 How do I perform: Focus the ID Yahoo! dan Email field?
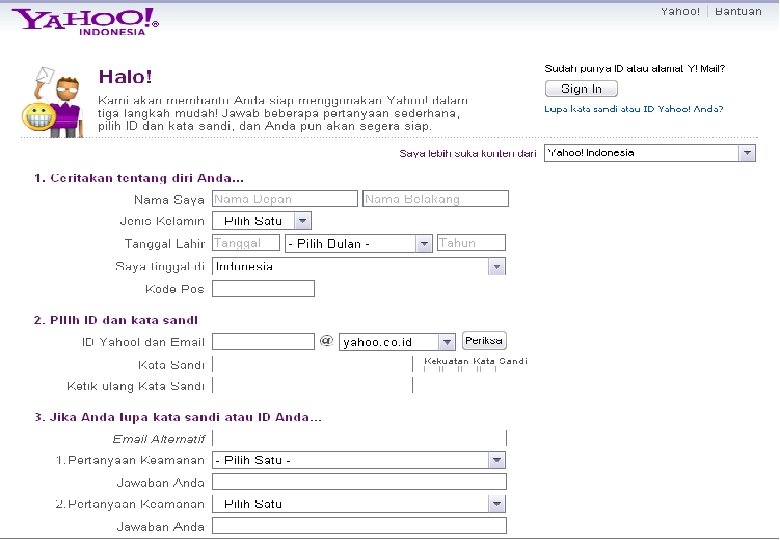263,341
